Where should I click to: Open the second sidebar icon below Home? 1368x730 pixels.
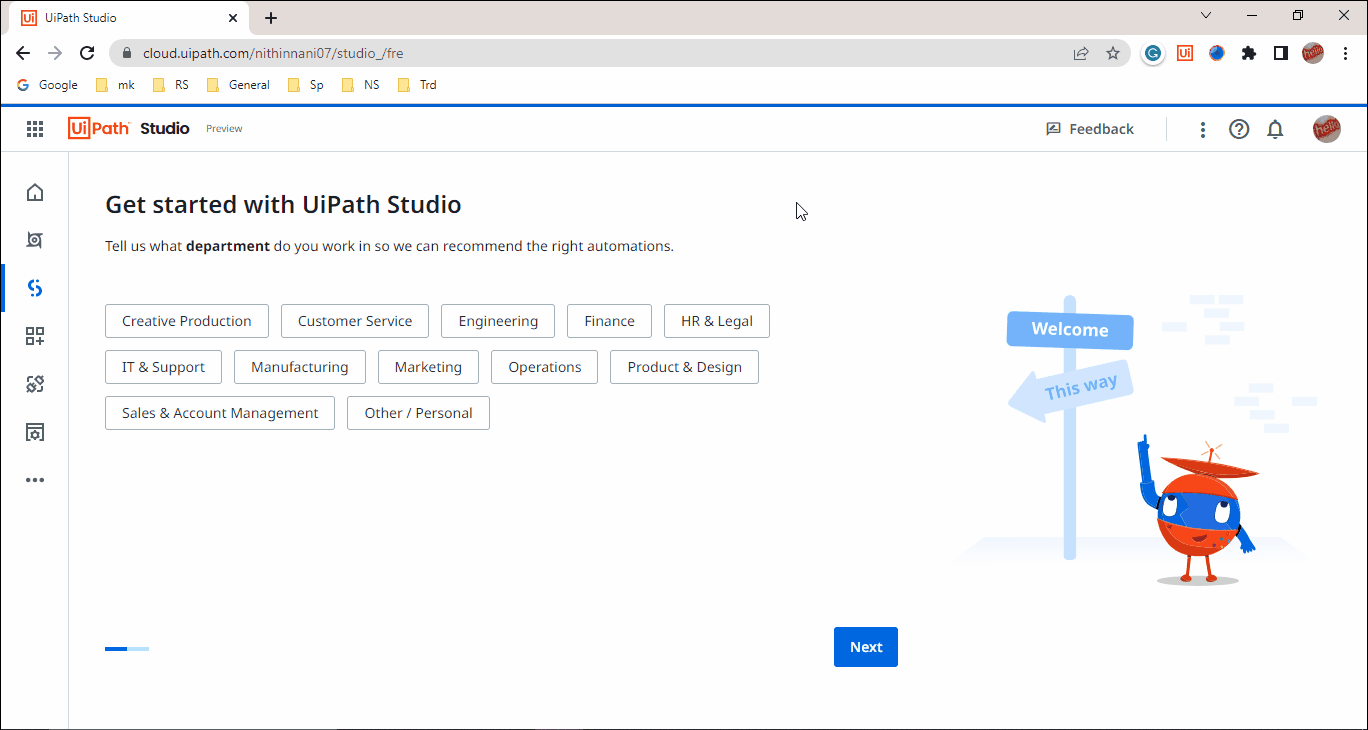pos(35,240)
